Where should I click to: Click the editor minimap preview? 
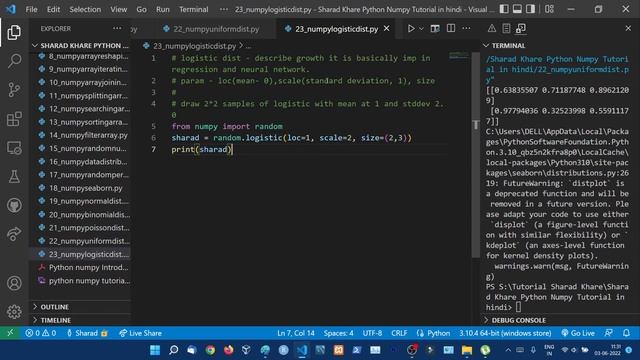[x=460, y=55]
